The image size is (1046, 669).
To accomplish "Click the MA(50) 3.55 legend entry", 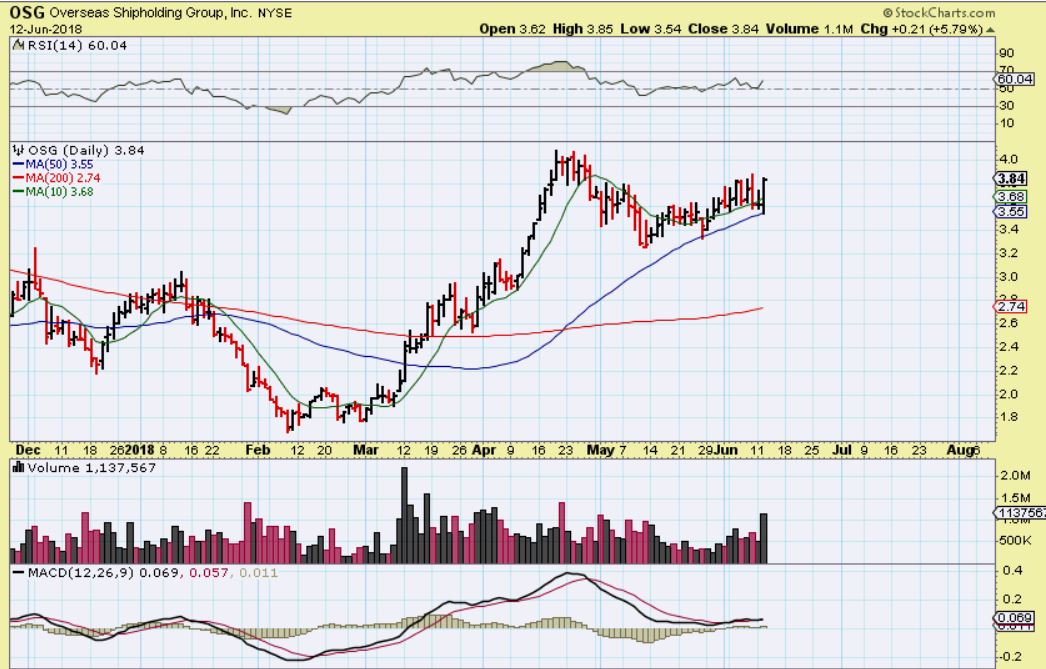I will (53, 164).
